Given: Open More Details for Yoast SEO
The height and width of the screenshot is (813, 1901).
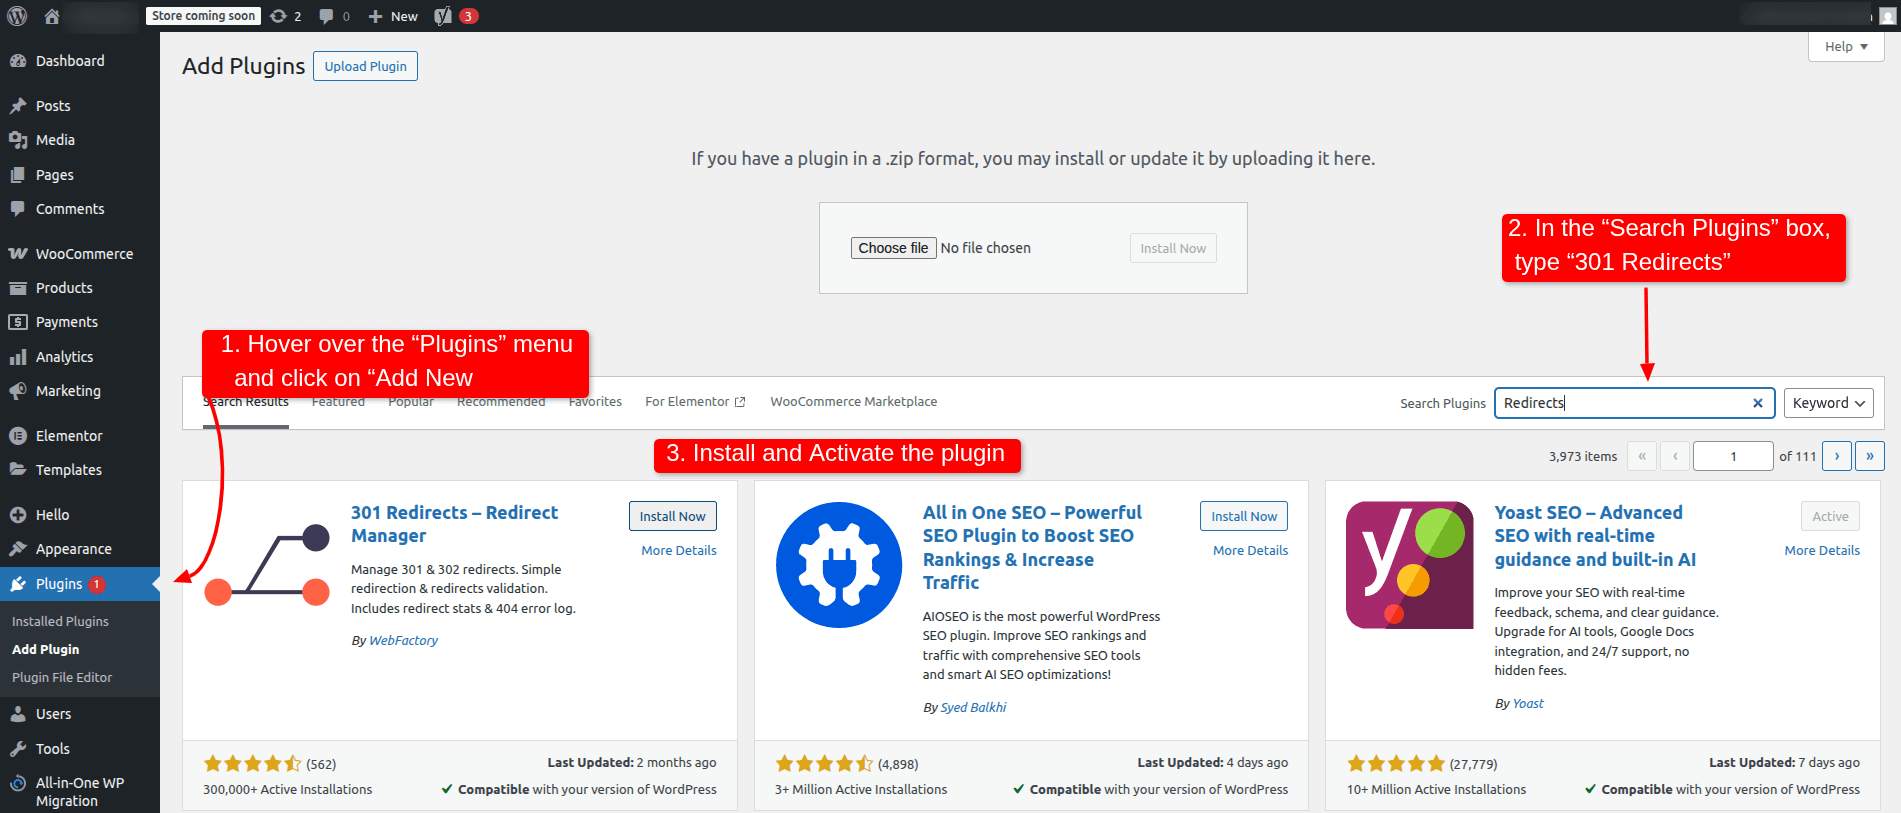Looking at the screenshot, I should click(x=1822, y=551).
